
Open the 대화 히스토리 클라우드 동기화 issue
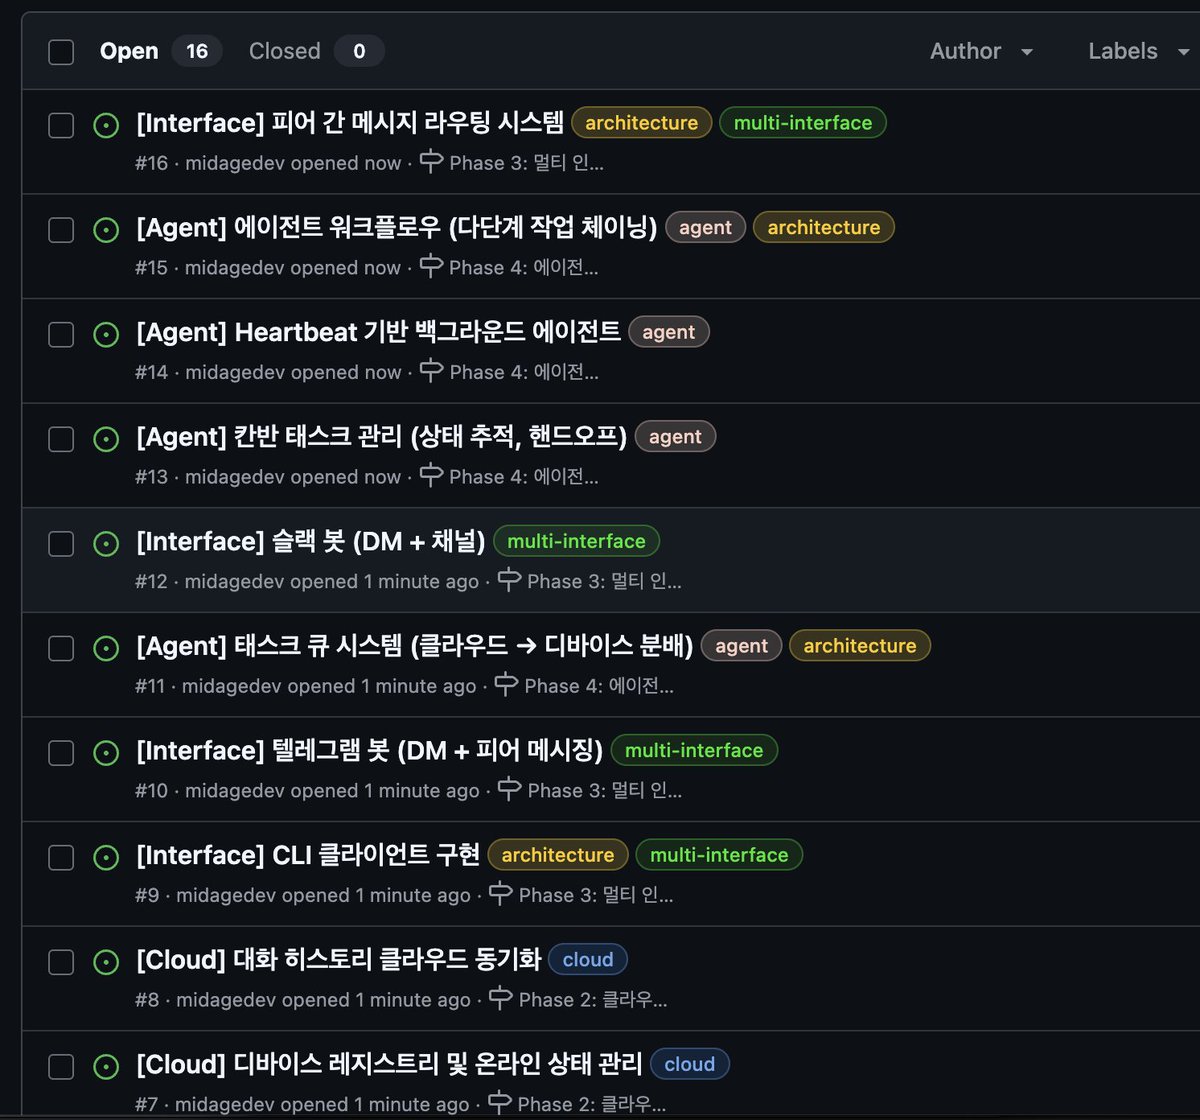coord(338,960)
